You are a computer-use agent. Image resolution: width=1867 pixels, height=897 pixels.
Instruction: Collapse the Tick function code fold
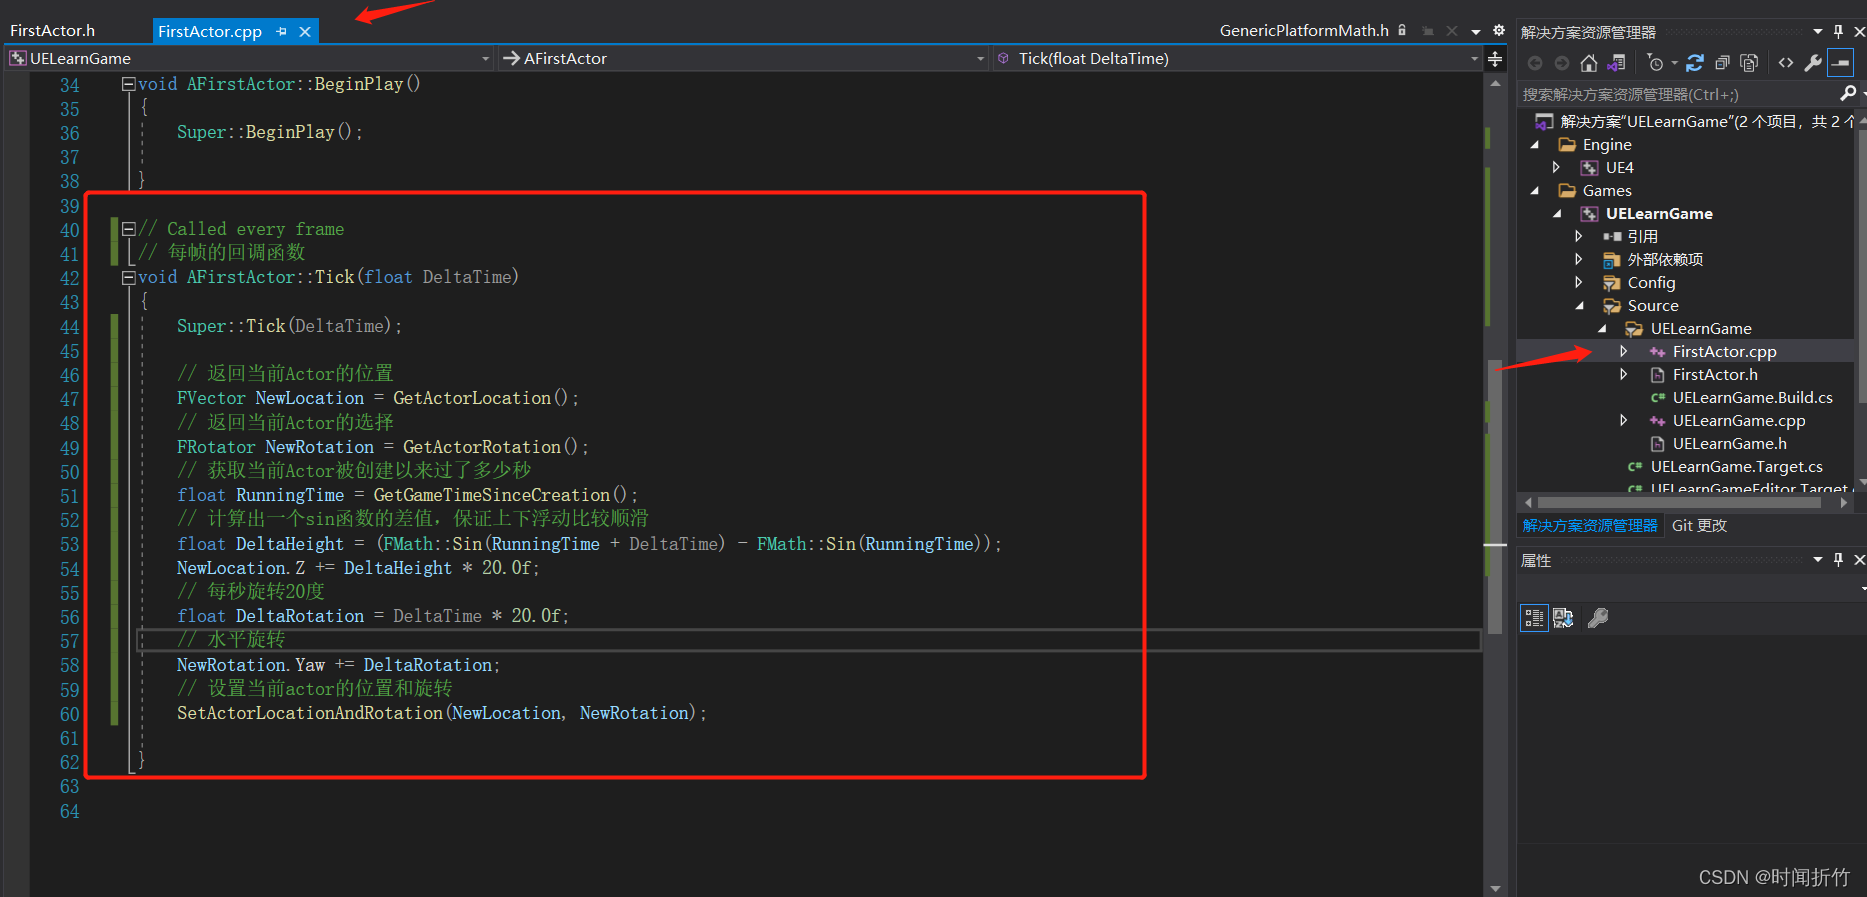click(x=128, y=278)
